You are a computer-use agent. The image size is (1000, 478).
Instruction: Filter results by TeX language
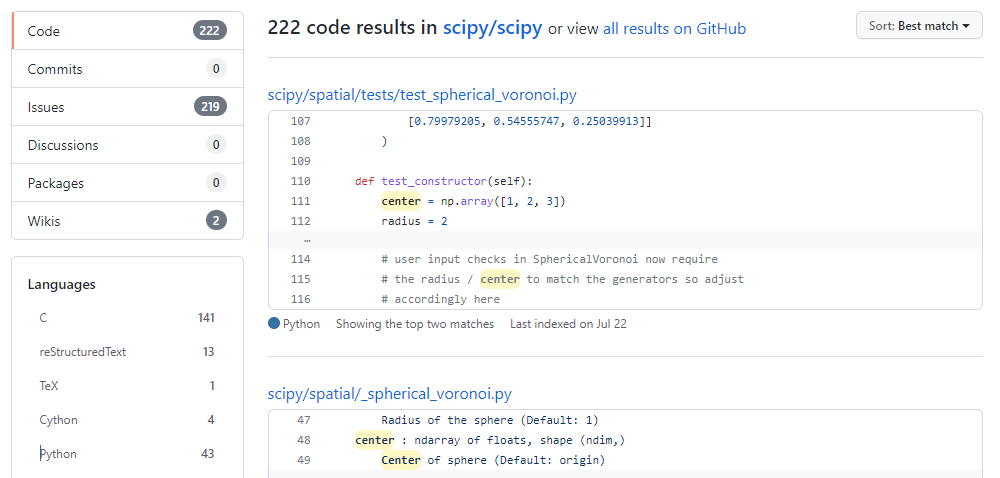pos(127,386)
